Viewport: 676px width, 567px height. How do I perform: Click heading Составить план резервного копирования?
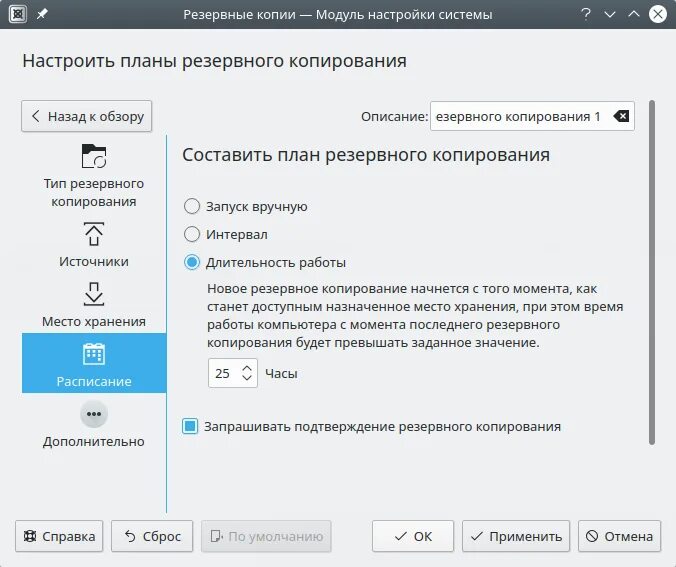(x=366, y=155)
